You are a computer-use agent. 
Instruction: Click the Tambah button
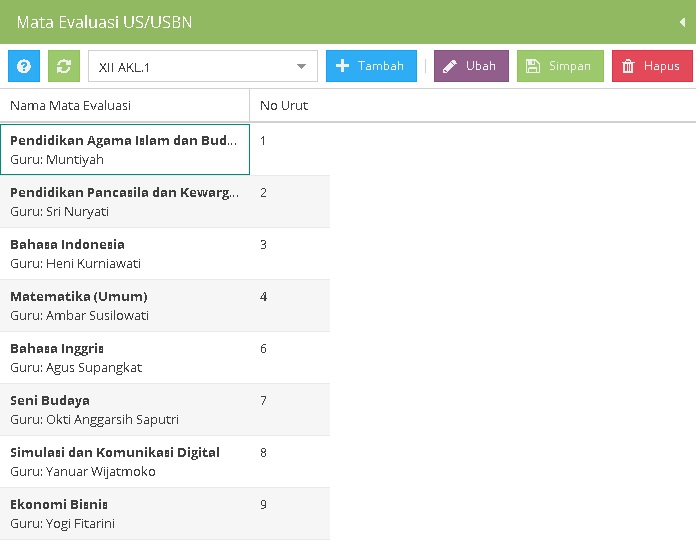[371, 66]
